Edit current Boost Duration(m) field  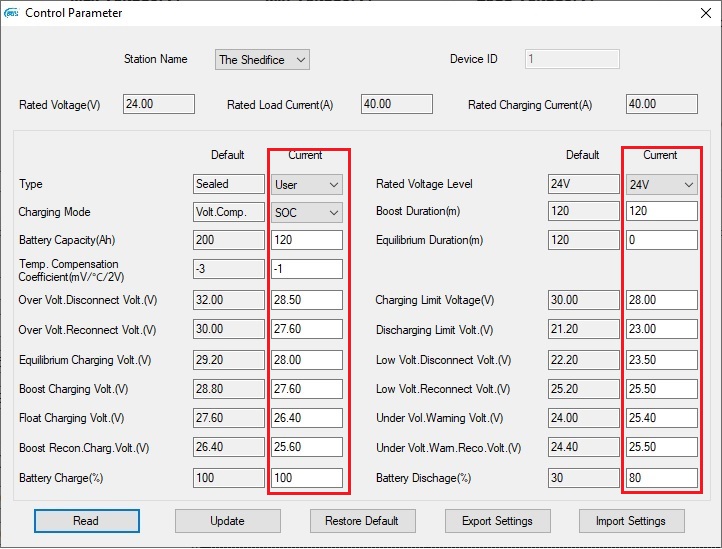coord(662,211)
